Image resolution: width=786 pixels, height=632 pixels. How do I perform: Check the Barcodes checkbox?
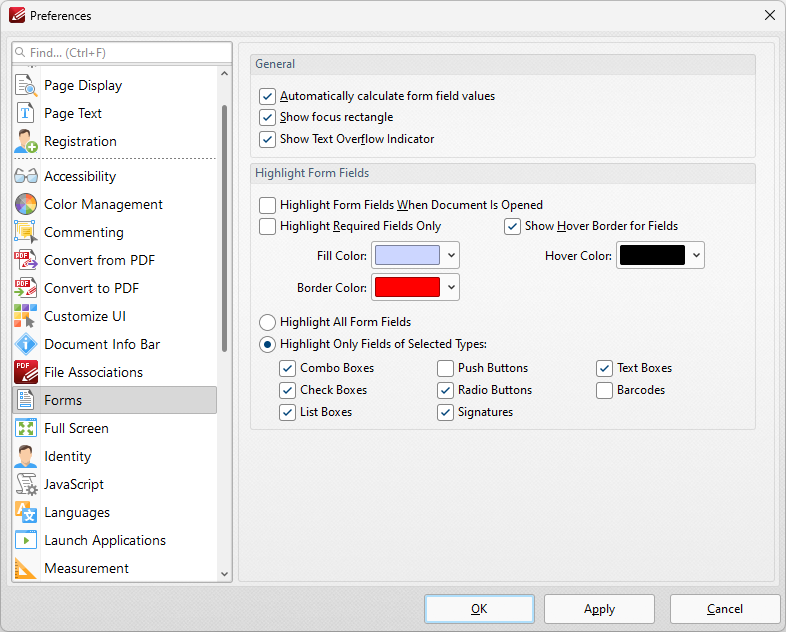[x=605, y=390]
